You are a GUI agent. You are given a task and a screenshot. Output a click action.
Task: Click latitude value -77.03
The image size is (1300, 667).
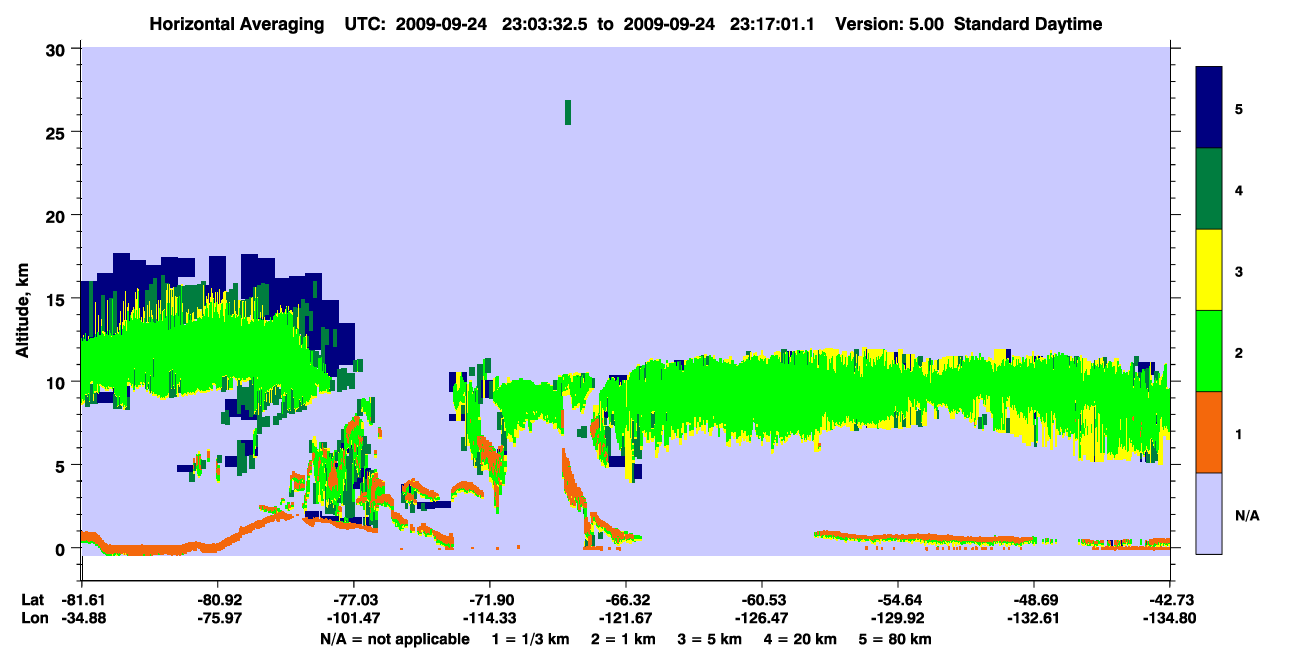tap(353, 599)
